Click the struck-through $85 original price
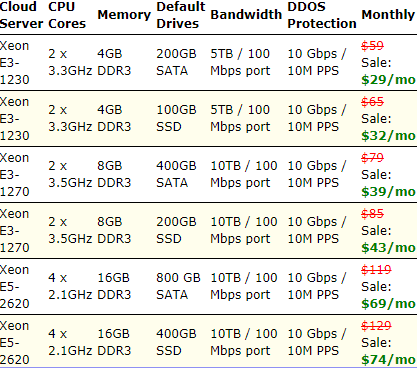Image resolution: width=417 pixels, height=368 pixels. coord(373,213)
